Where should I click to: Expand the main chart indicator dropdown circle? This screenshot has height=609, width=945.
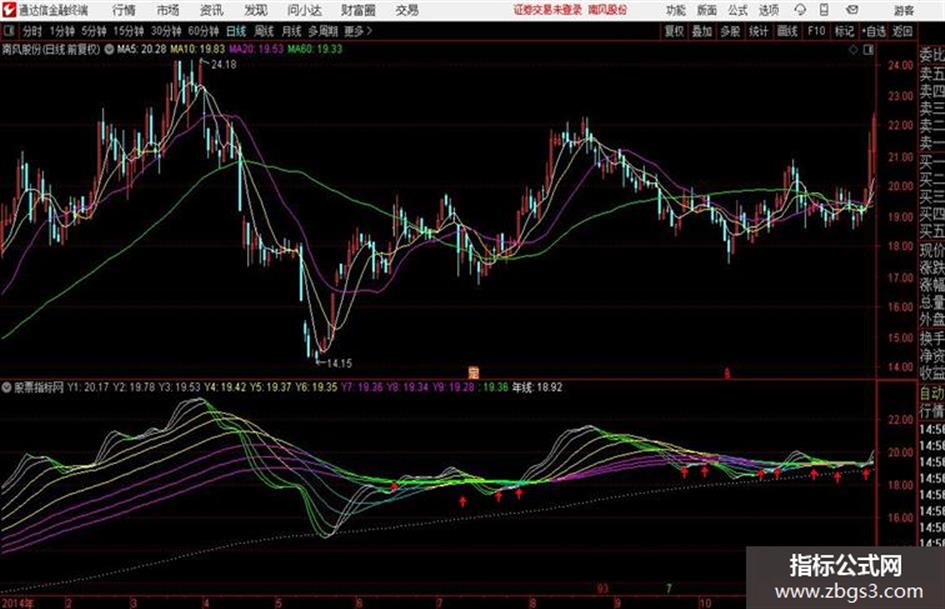click(x=109, y=49)
